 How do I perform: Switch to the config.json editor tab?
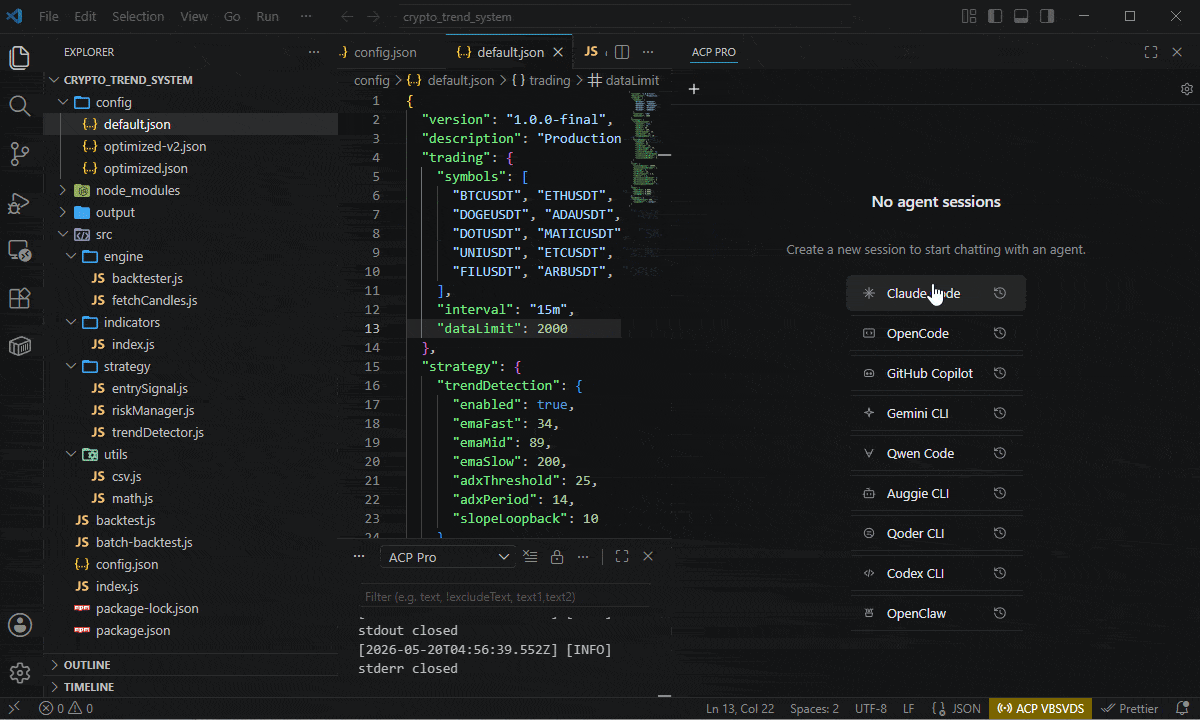click(x=384, y=52)
